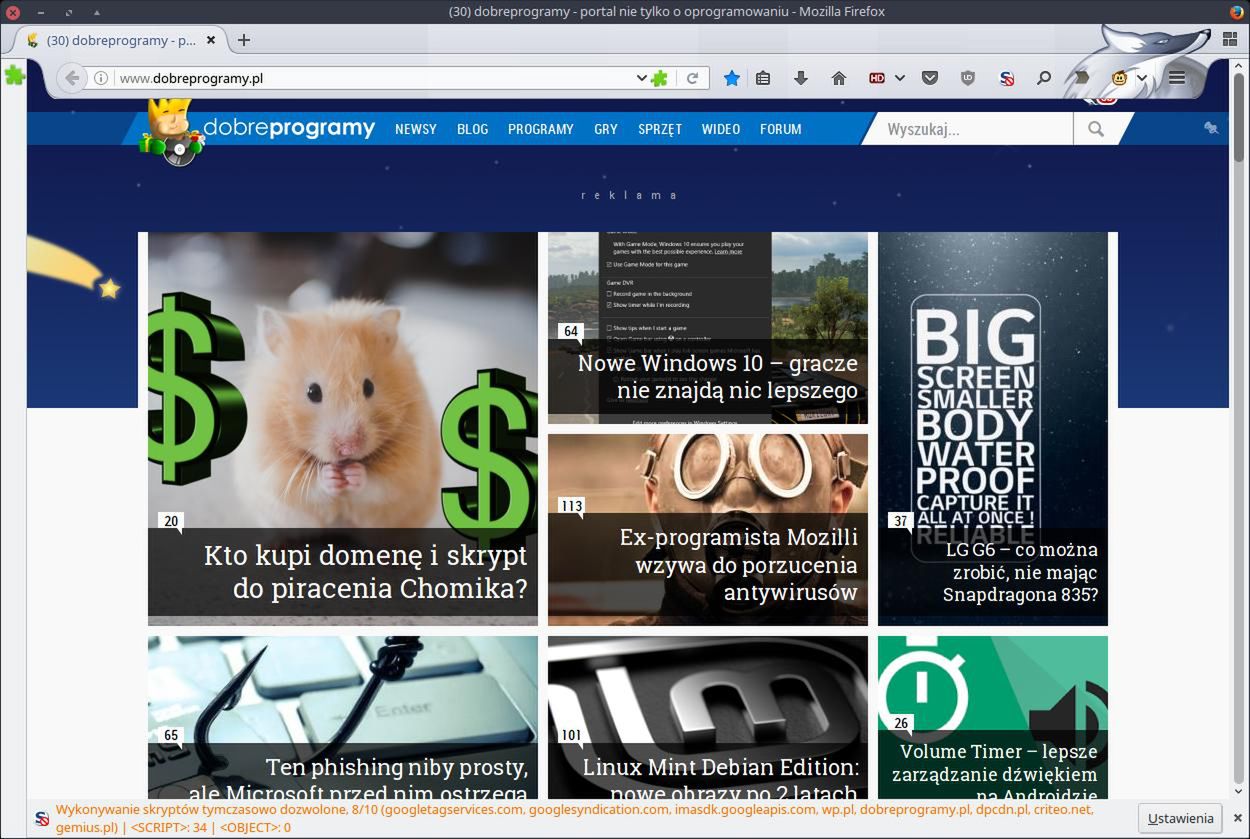The image size is (1250, 839).
Task: Click the 65 comments badge
Action: point(171,736)
